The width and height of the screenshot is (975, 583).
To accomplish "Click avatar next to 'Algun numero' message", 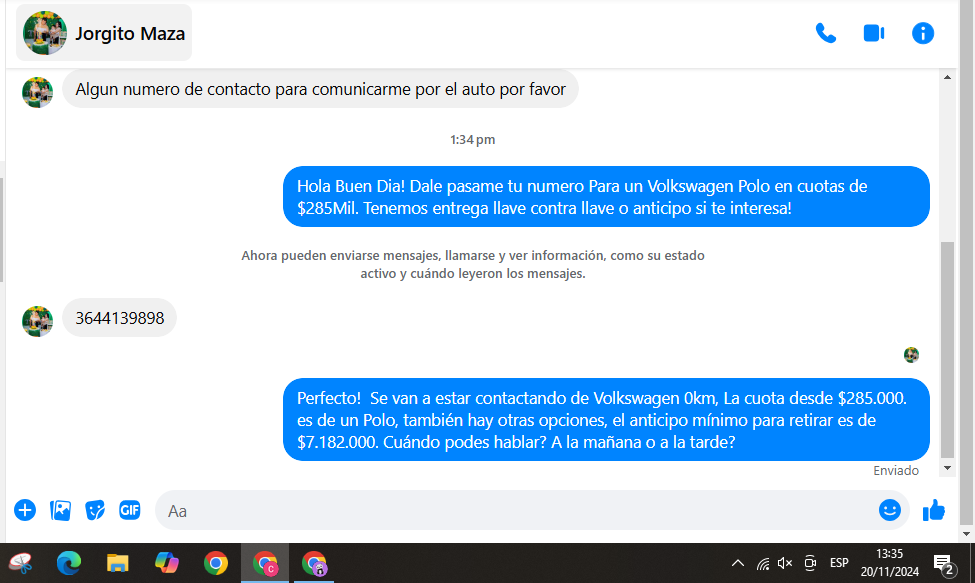I will [37, 92].
